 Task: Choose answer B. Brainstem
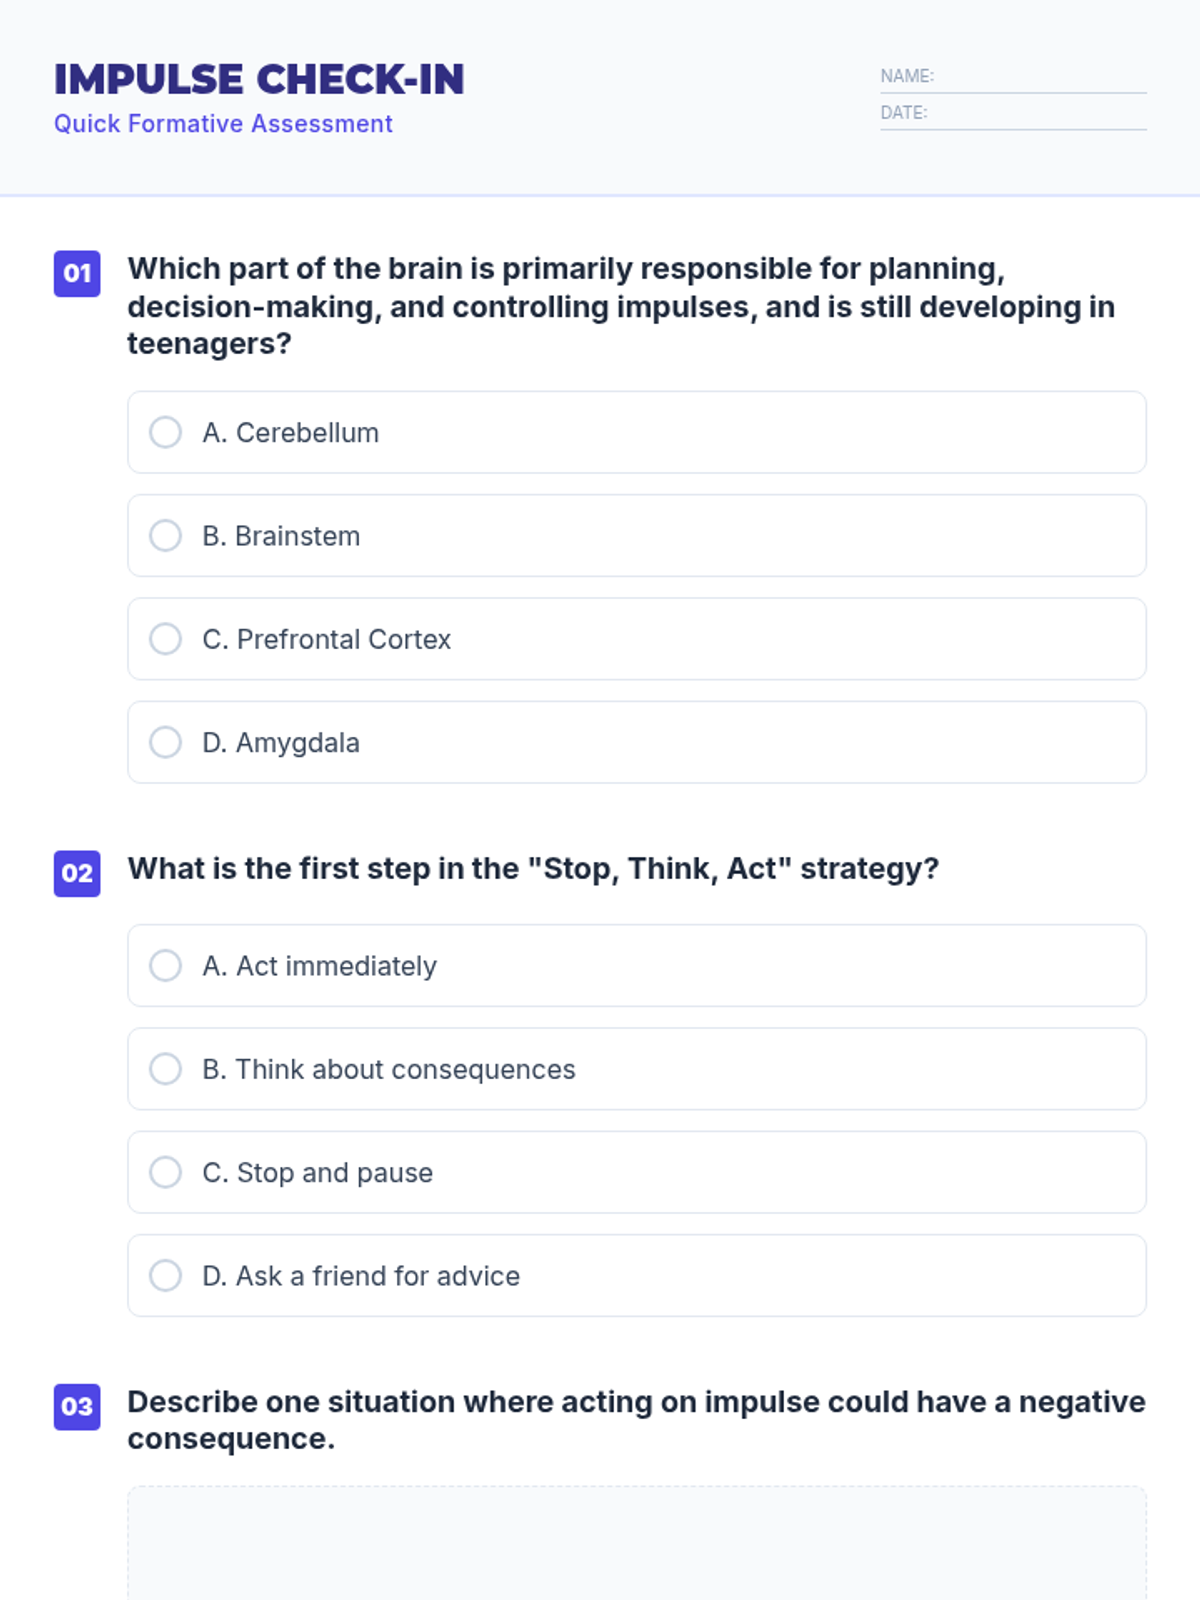[x=166, y=536]
